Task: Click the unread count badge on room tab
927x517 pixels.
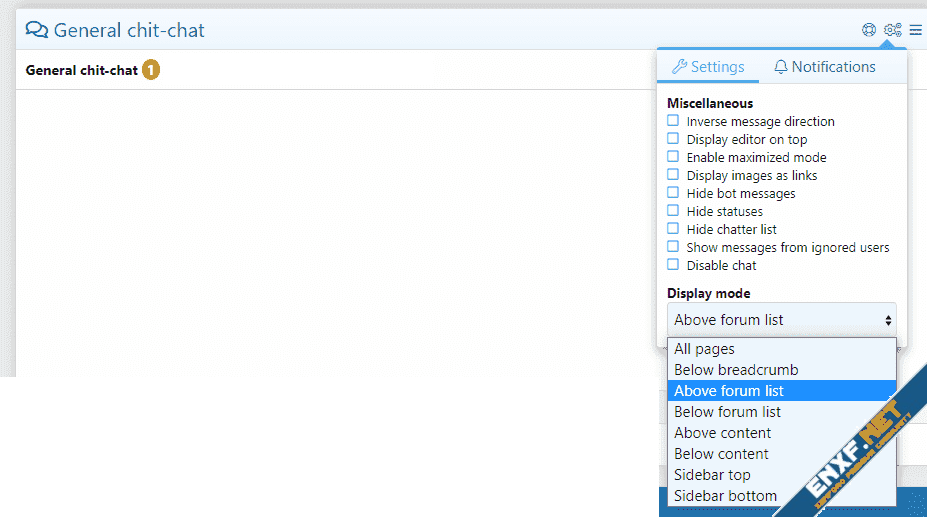Action: click(x=151, y=70)
